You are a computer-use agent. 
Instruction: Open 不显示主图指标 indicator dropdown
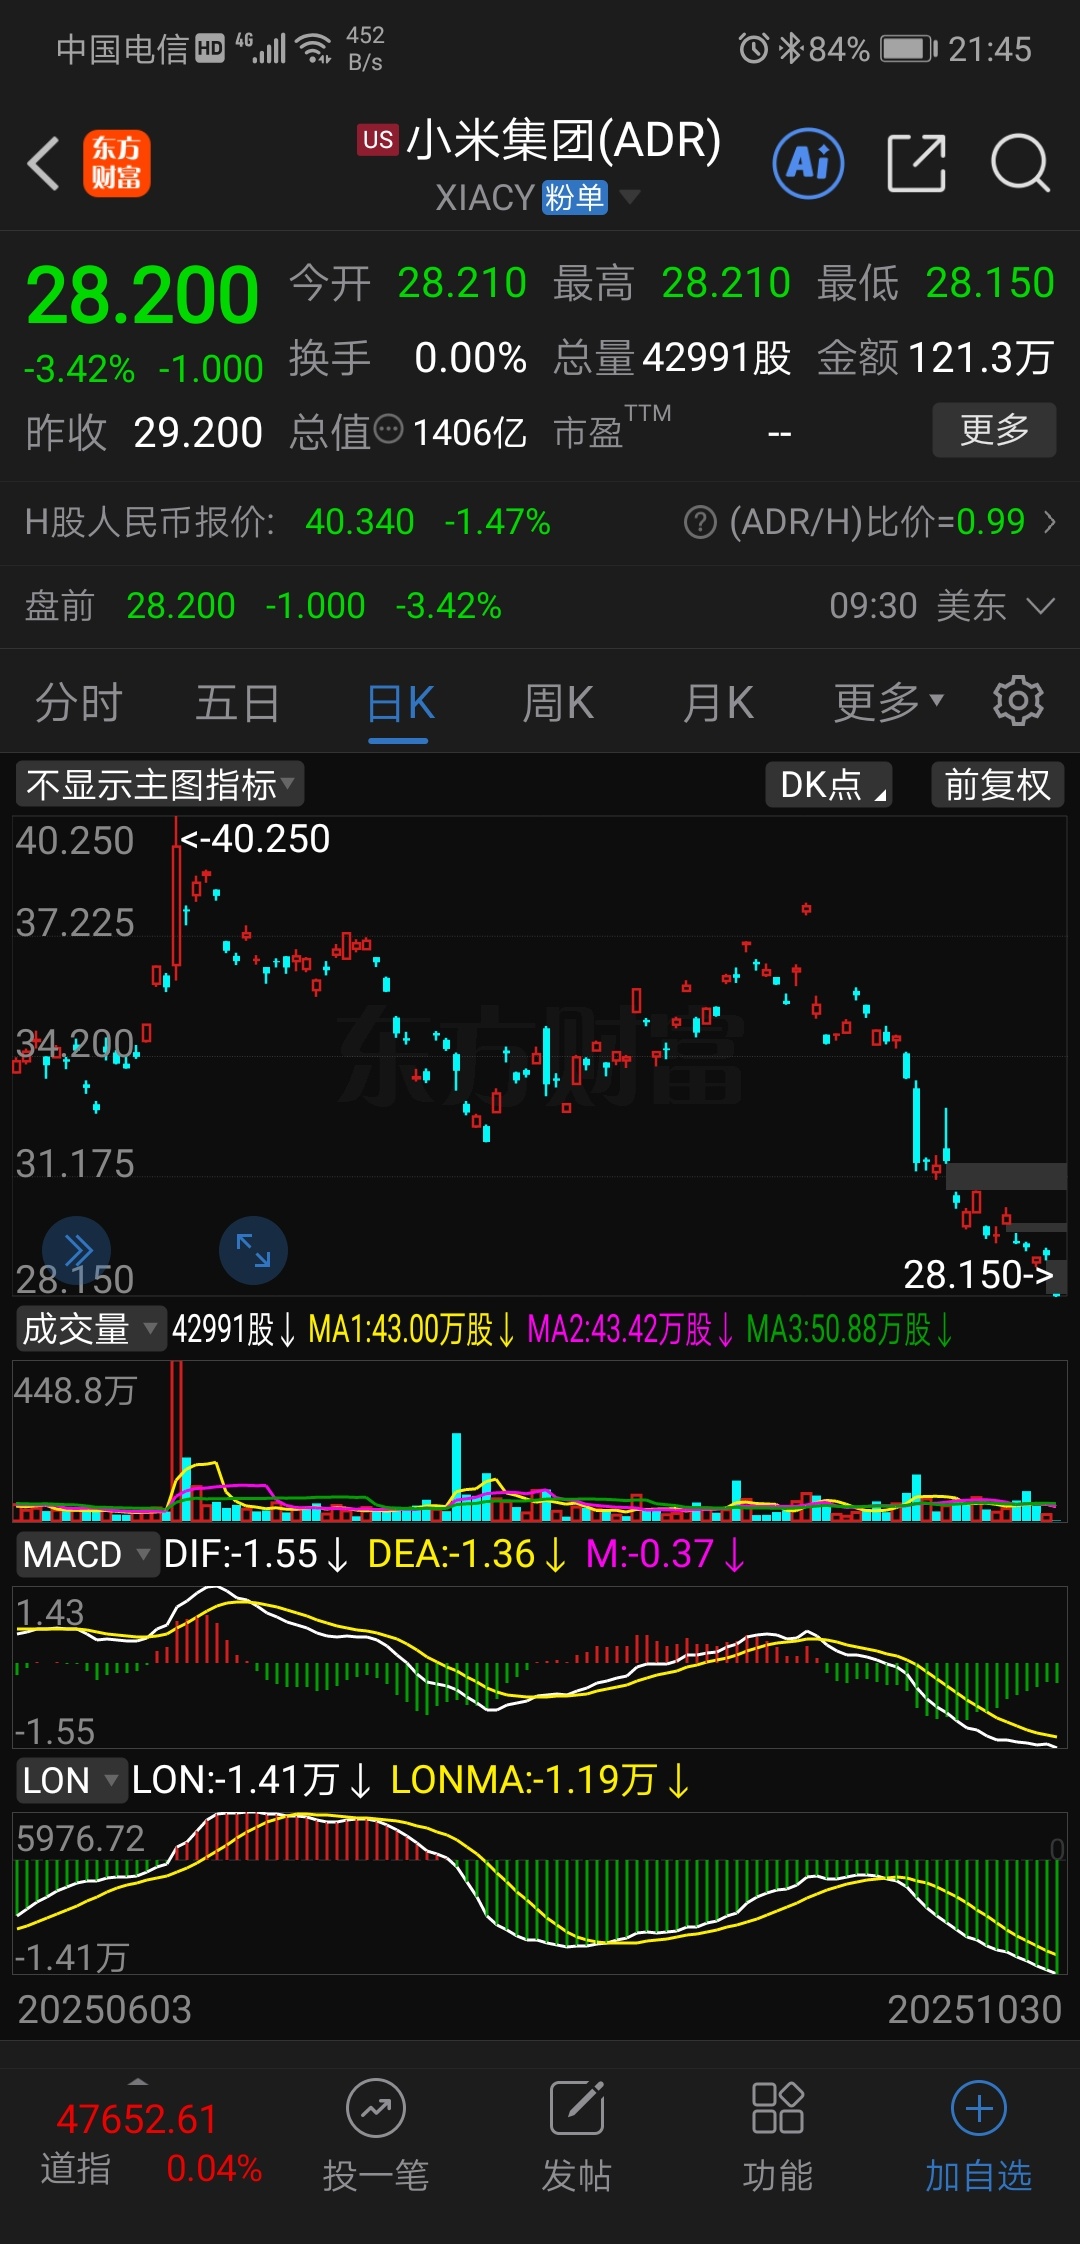pos(160,785)
